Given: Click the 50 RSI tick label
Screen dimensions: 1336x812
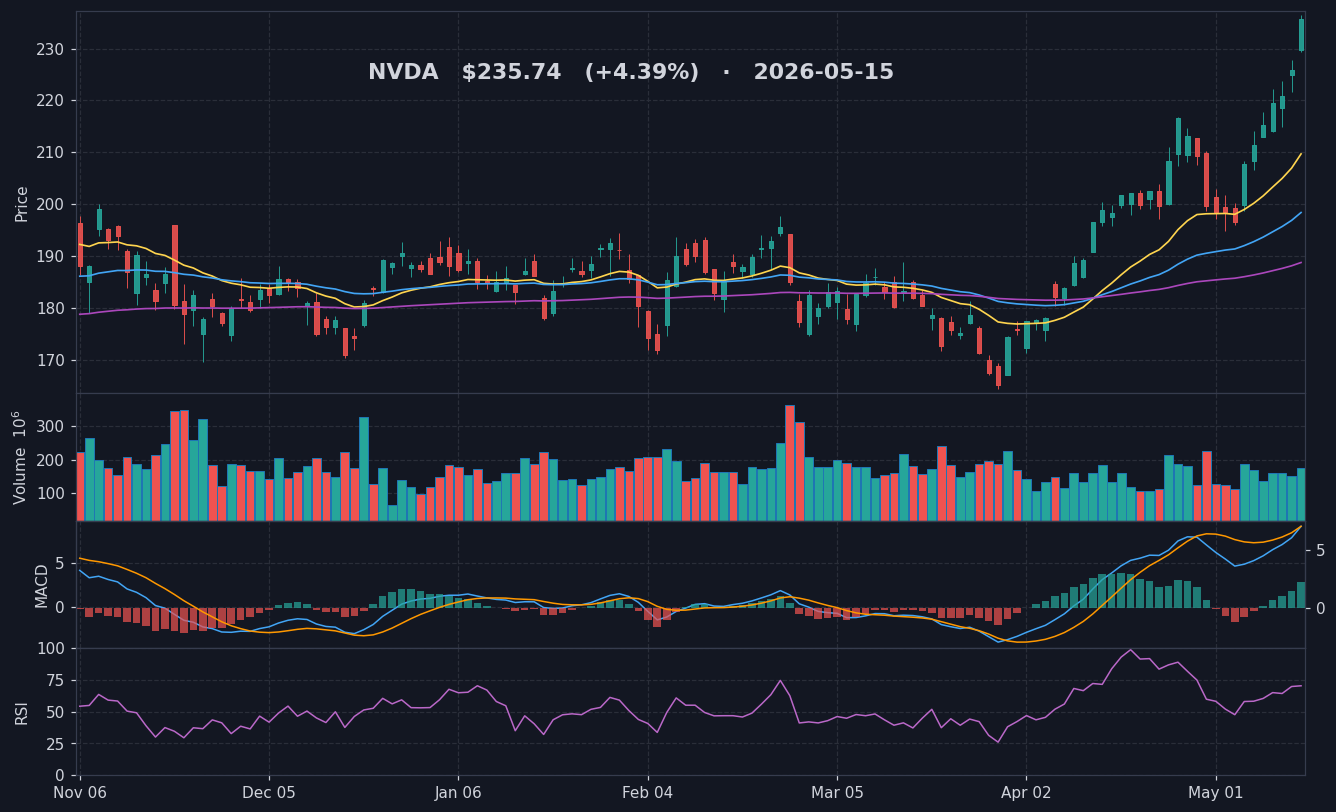Looking at the screenshot, I should 56,712.
